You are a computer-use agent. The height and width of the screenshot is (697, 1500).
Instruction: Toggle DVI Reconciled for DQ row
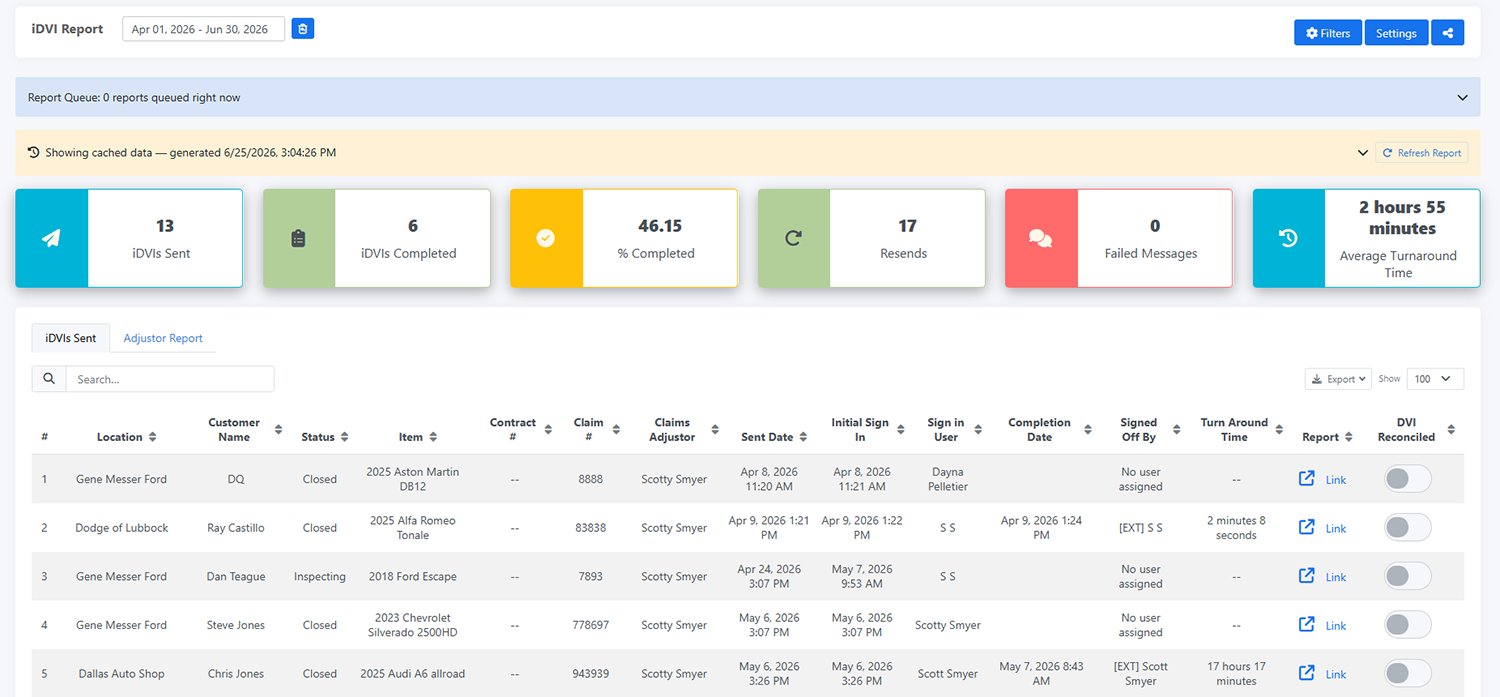(1407, 479)
